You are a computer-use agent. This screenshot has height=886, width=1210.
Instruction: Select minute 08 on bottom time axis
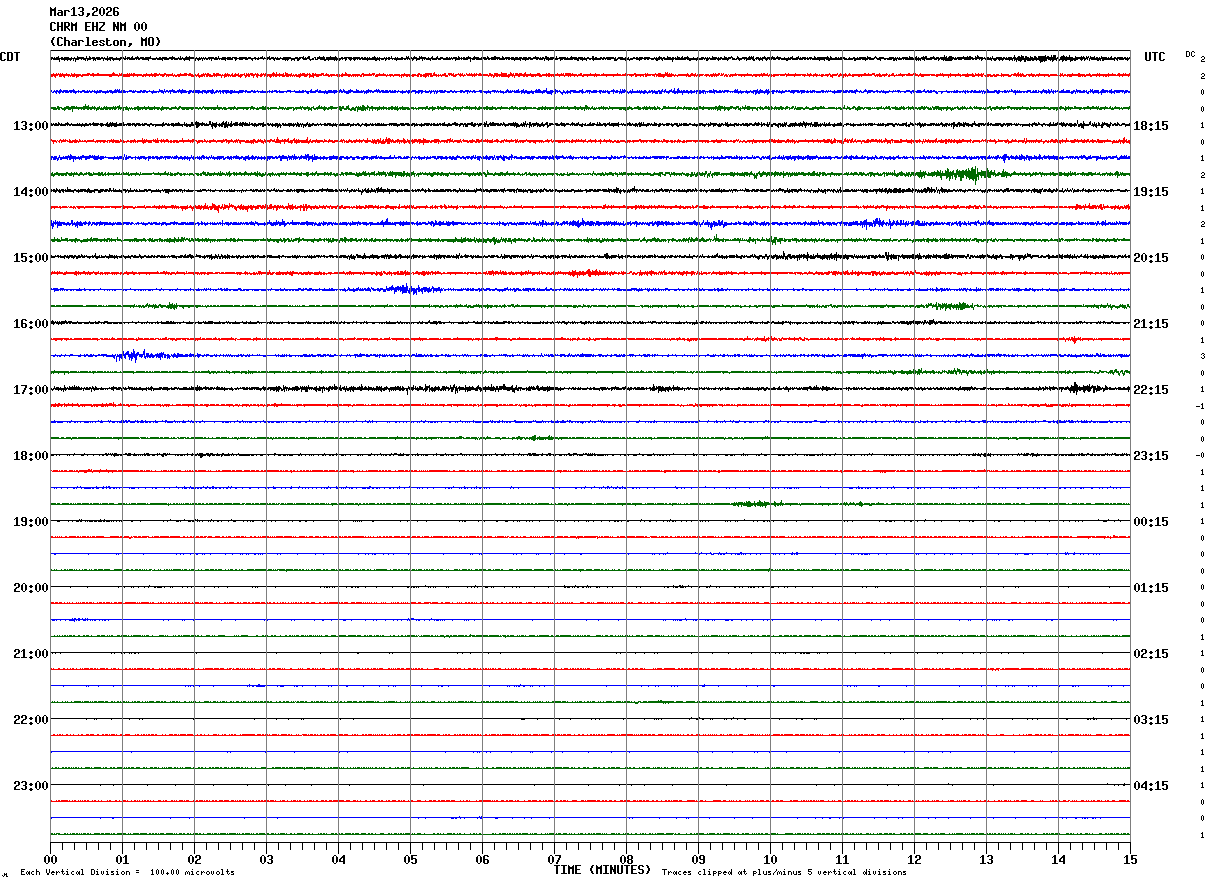[x=626, y=859]
